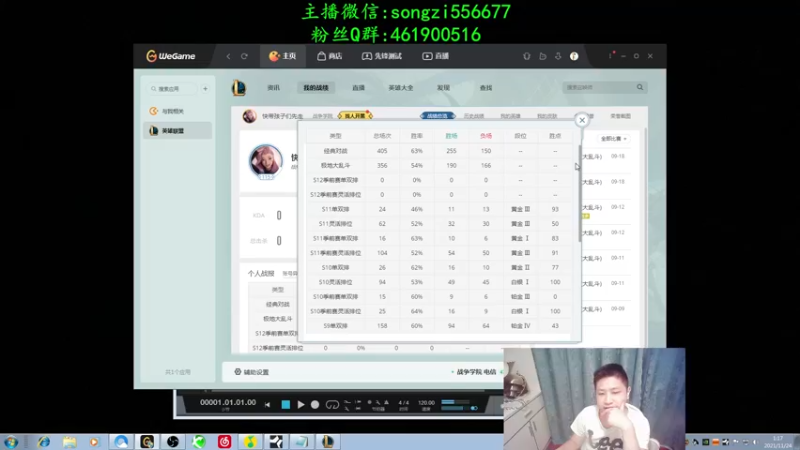Switch to the 英雄大全 tab
This screenshot has height=450, width=800.
coord(401,88)
